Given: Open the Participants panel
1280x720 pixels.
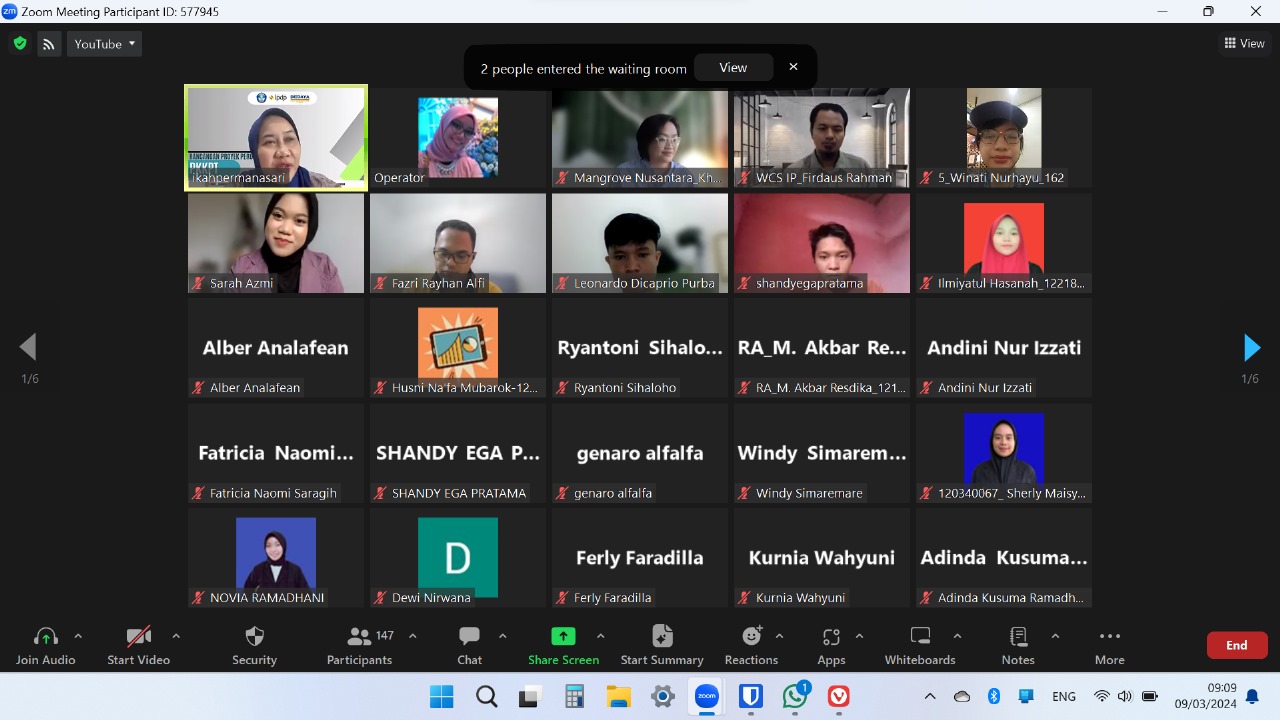Looking at the screenshot, I should pyautogui.click(x=359, y=645).
